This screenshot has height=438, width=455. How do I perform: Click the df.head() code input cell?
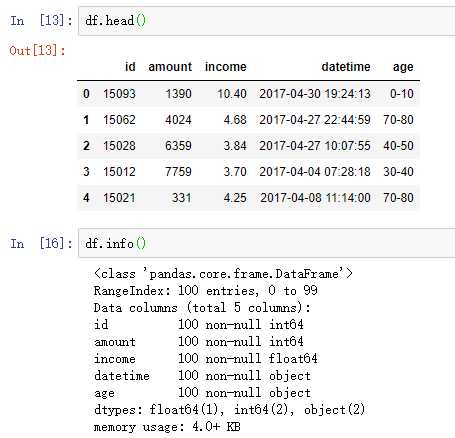(x=267, y=20)
